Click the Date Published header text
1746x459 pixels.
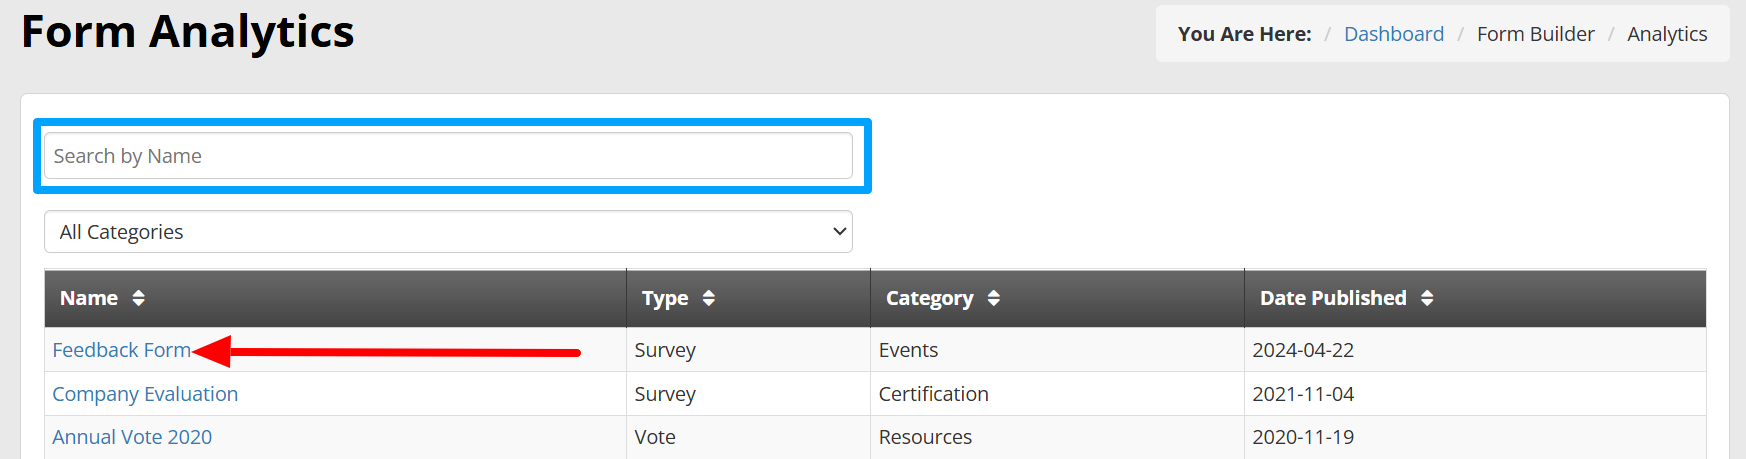click(x=1333, y=298)
